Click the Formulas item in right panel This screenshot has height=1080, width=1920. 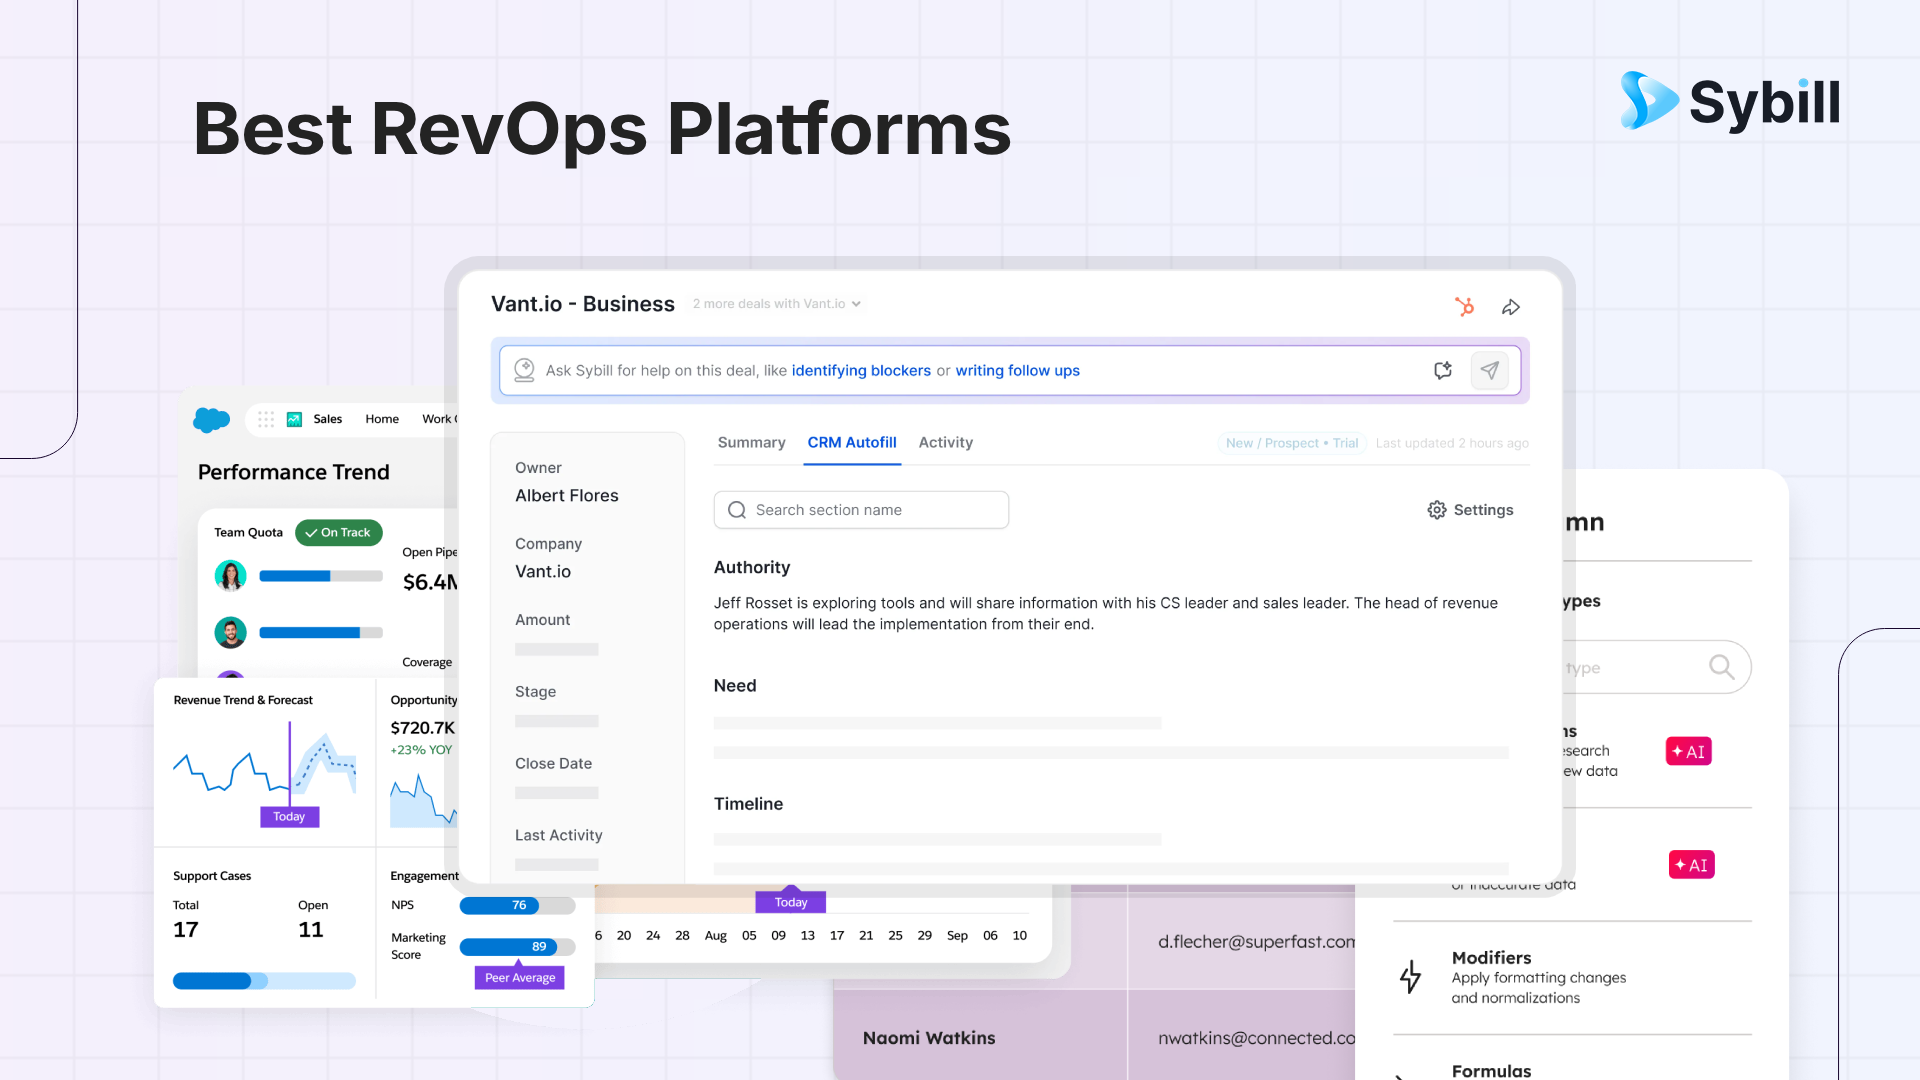1491,1071
